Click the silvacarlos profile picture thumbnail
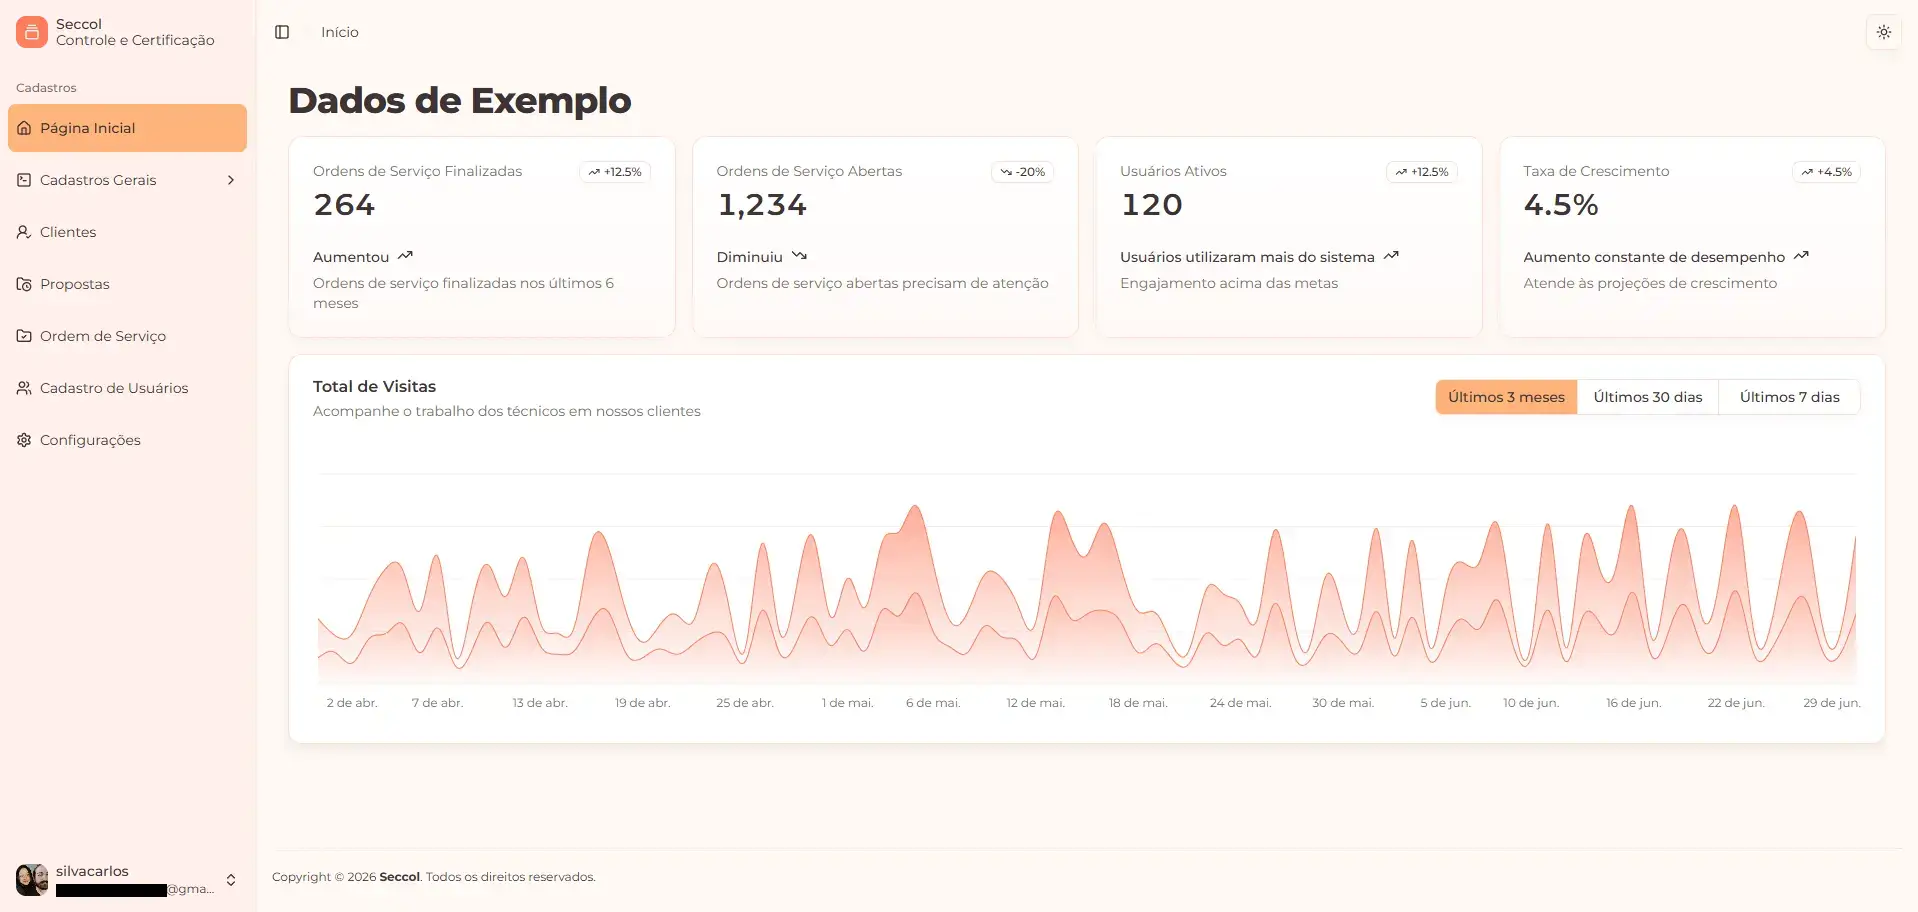 31,879
